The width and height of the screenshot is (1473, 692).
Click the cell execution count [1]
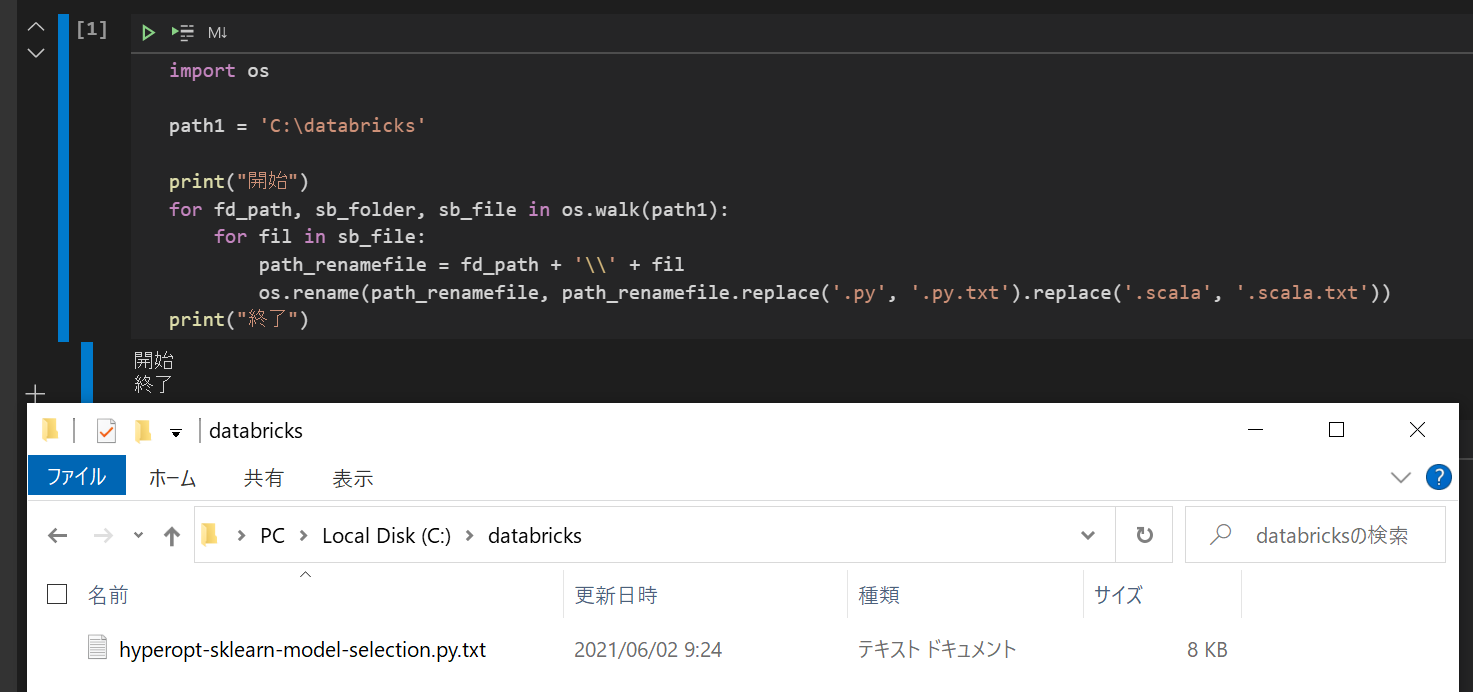(92, 29)
